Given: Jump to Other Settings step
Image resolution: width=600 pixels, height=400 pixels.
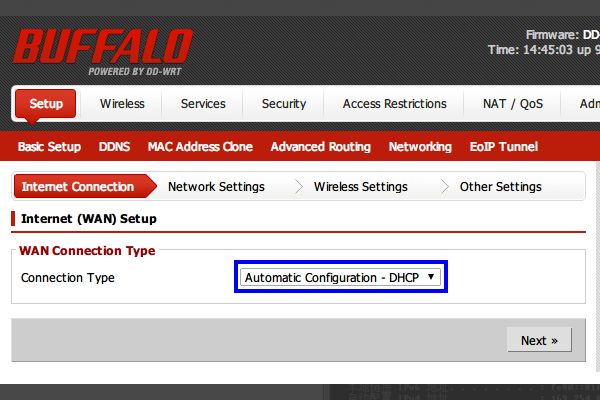Looking at the screenshot, I should point(500,187).
